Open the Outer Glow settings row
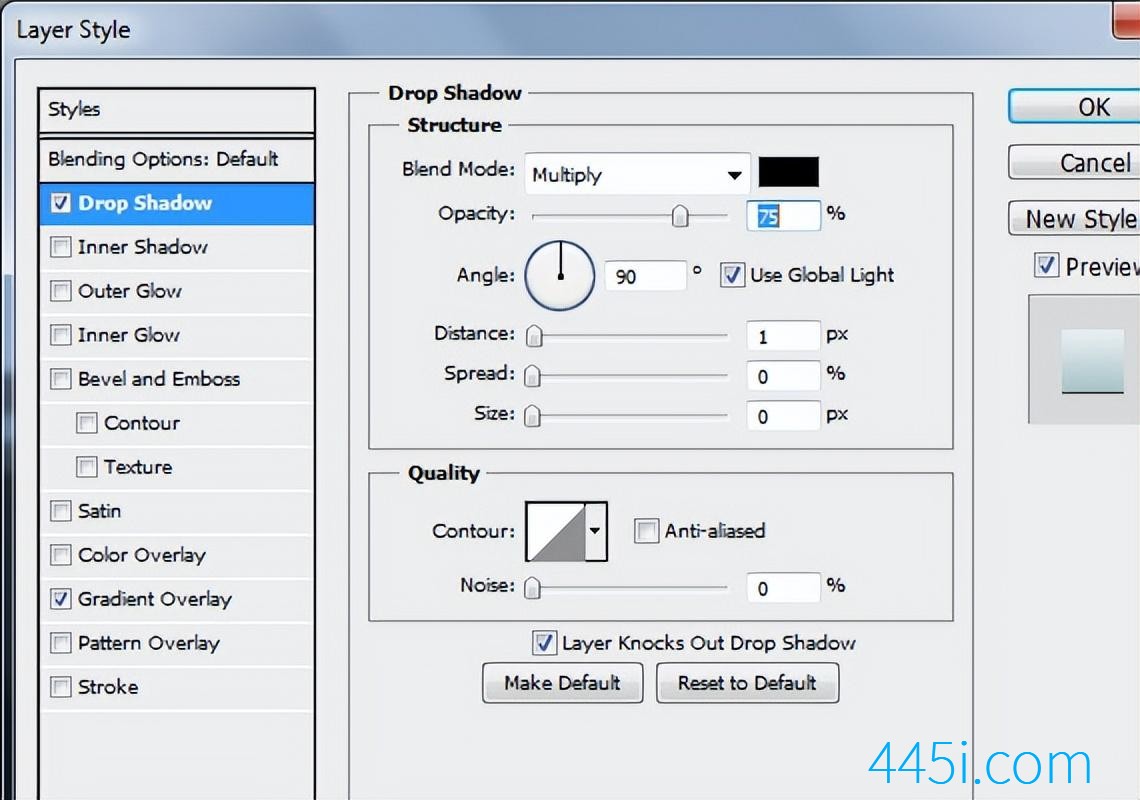Image resolution: width=1140 pixels, height=800 pixels. click(x=177, y=291)
